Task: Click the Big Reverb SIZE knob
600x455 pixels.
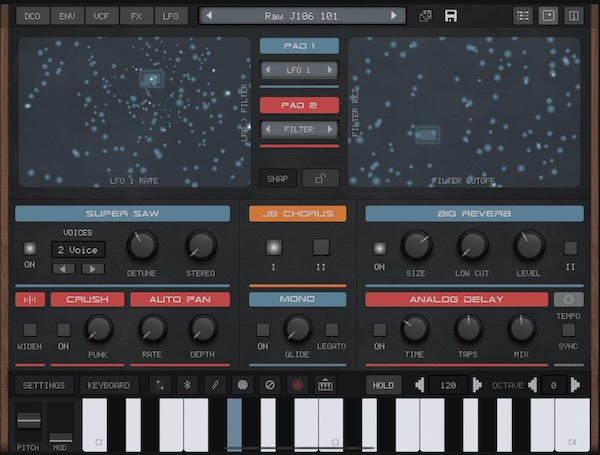Action: tap(416, 245)
